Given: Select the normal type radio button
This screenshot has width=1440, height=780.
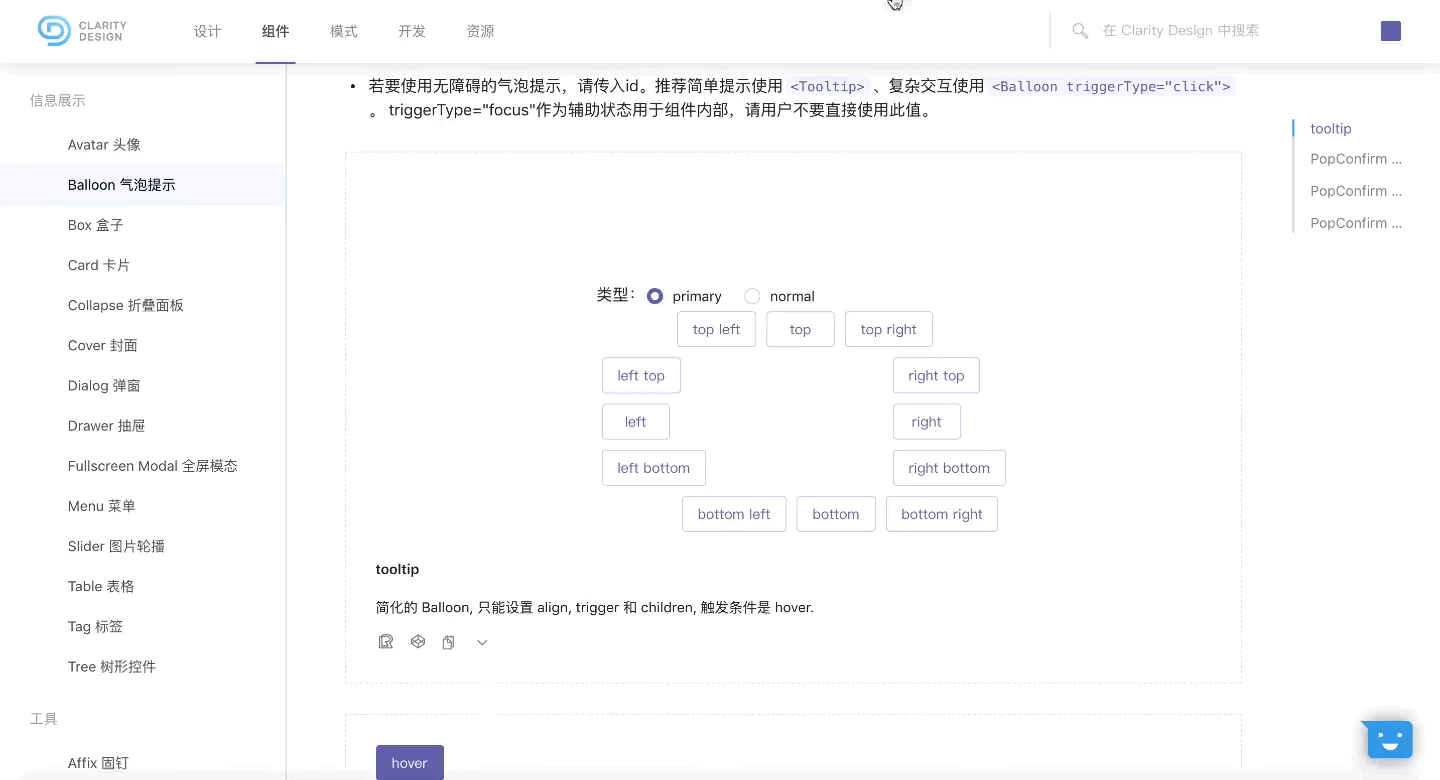Looking at the screenshot, I should click(x=752, y=296).
